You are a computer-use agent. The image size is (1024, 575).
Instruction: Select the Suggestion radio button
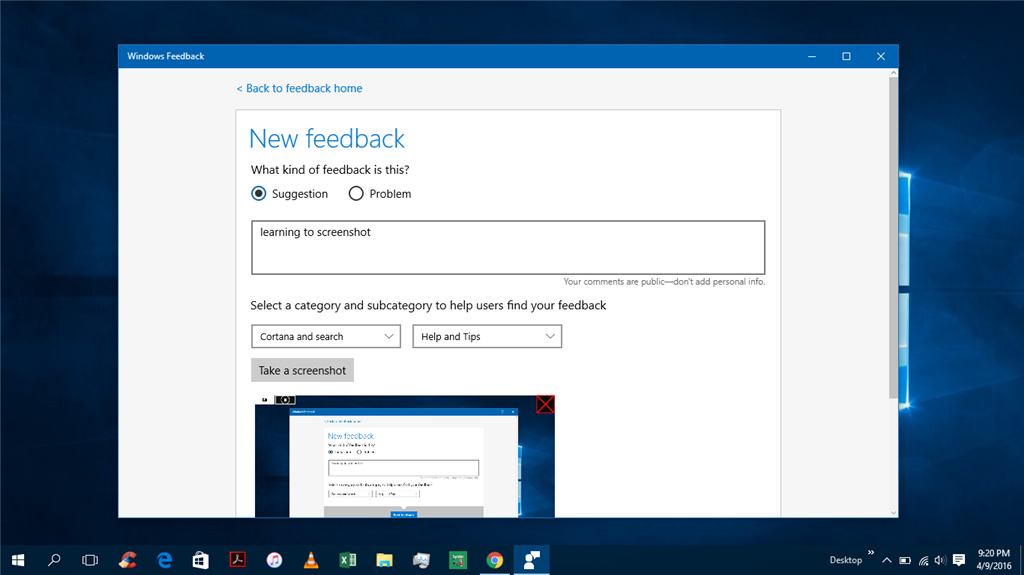[259, 193]
